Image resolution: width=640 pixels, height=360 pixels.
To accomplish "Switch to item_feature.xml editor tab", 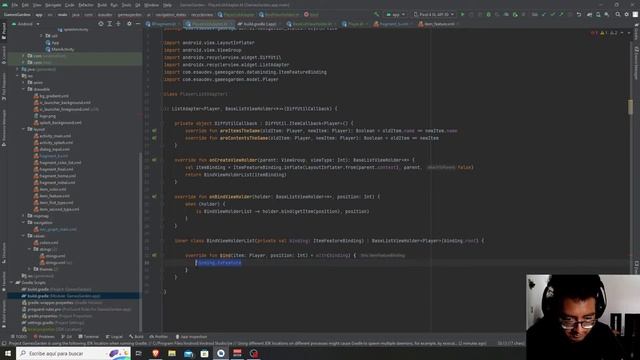I will point(438,24).
